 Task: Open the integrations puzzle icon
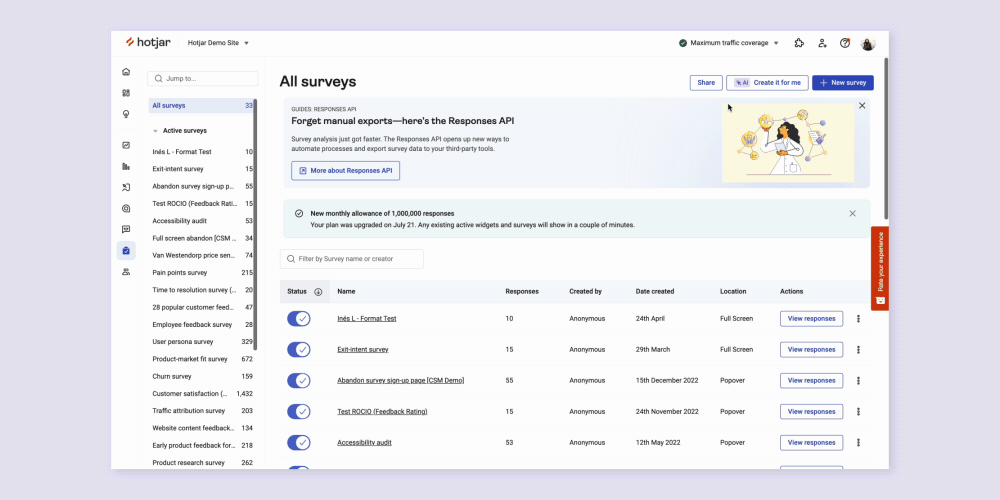[799, 43]
